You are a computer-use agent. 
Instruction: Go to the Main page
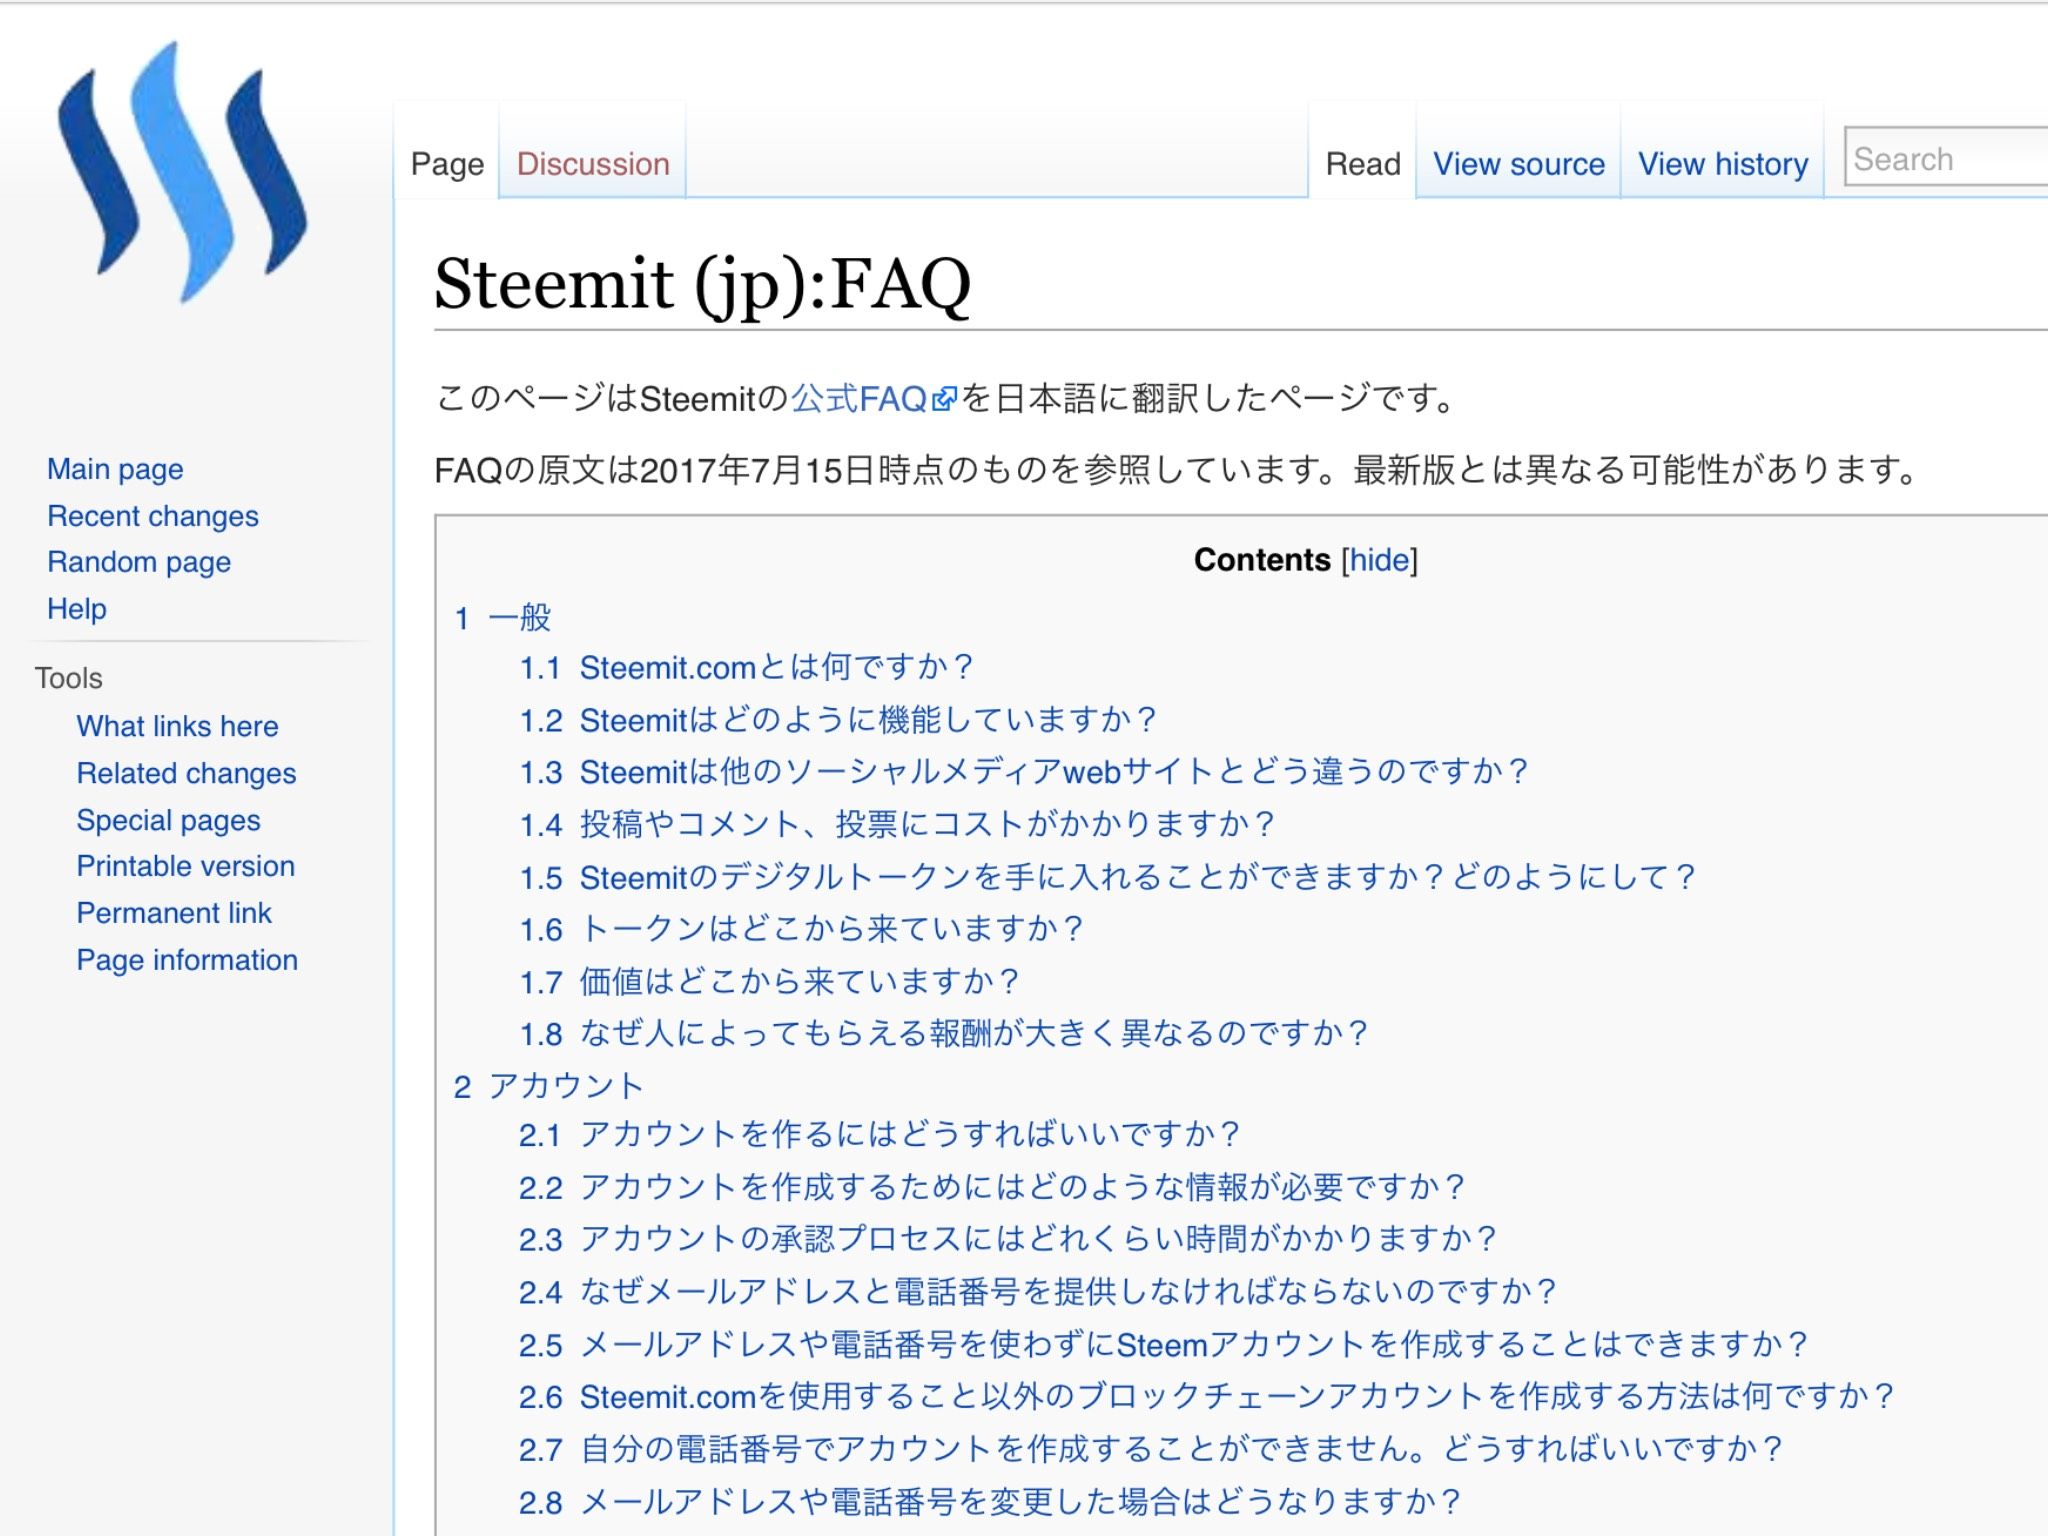pyautogui.click(x=115, y=469)
